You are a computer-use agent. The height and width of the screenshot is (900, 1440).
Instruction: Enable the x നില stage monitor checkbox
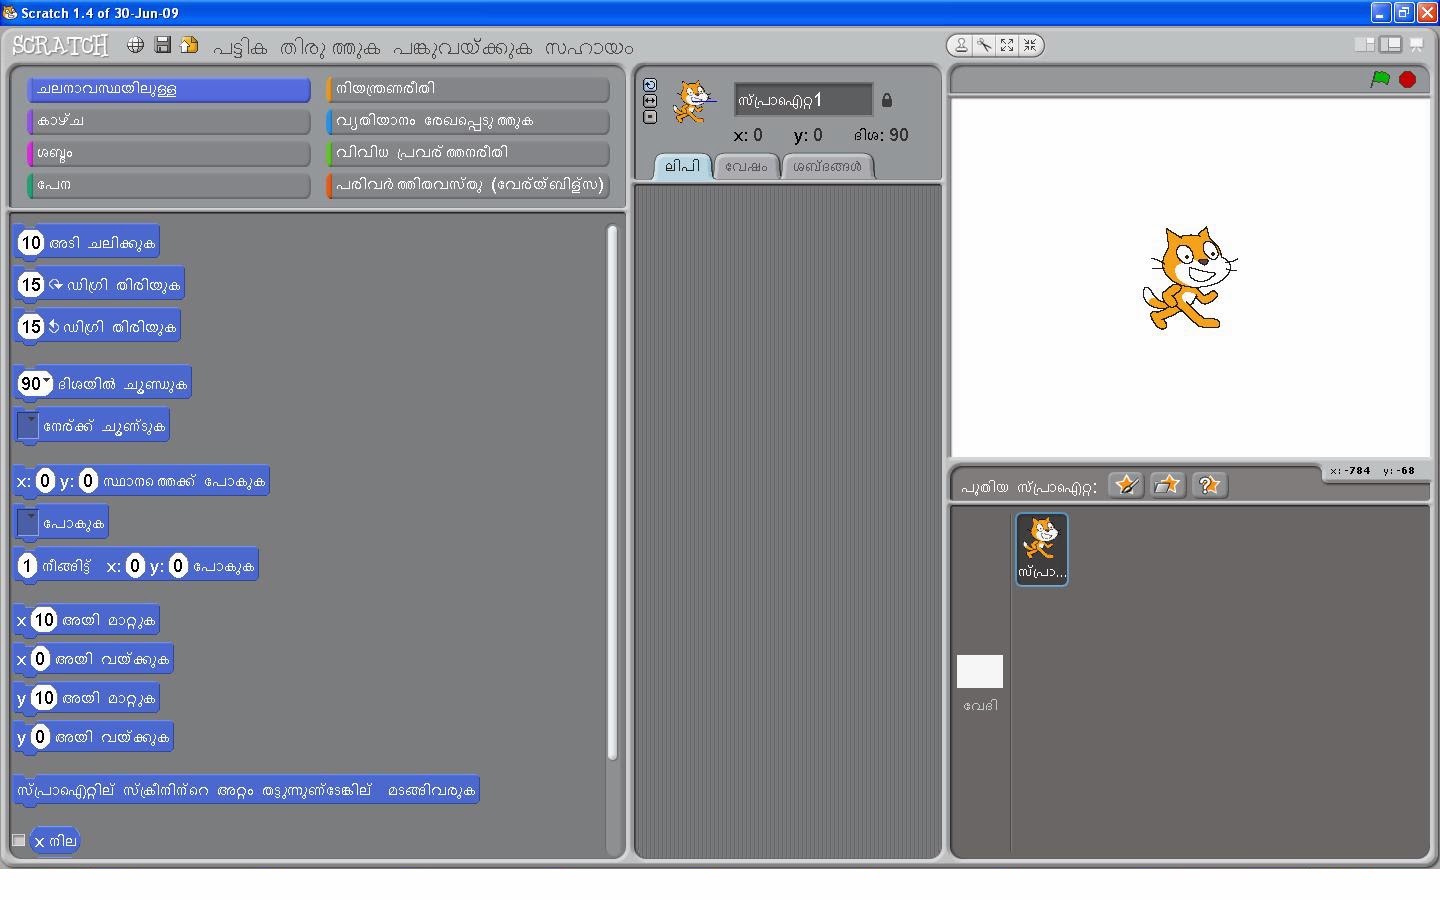tap(17, 841)
